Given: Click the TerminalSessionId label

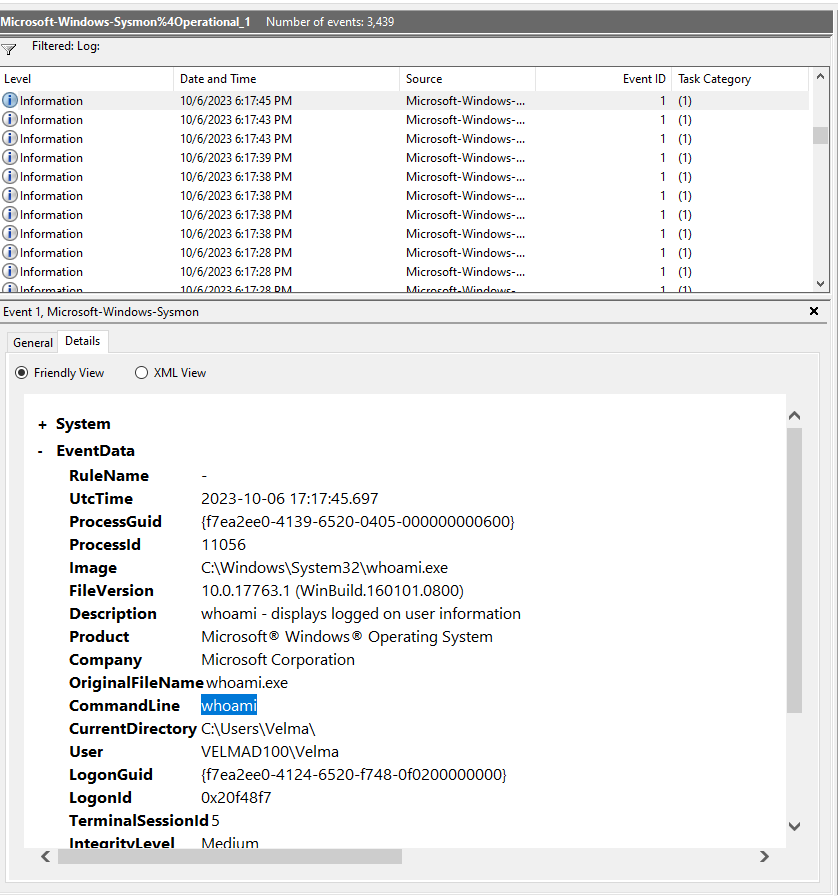Looking at the screenshot, I should tap(139, 821).
